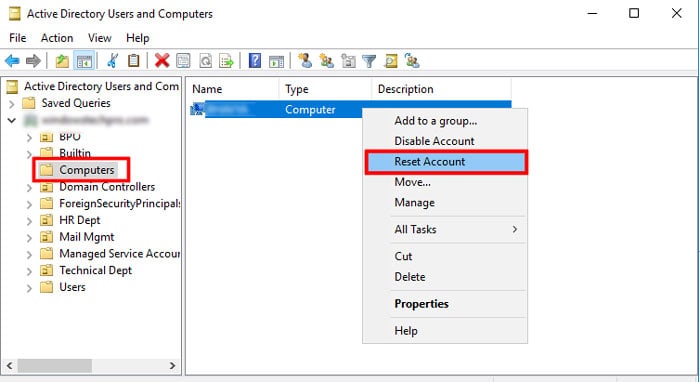Viewport: 700px width, 382px height.
Task: Open Properties toolbar icon
Action: pyautogui.click(x=183, y=60)
